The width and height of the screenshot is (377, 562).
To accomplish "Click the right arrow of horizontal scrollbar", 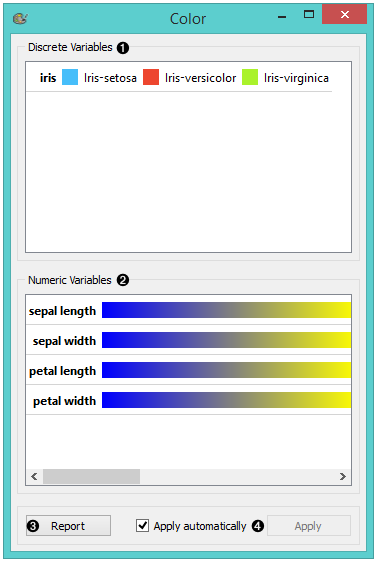I will point(343,476).
